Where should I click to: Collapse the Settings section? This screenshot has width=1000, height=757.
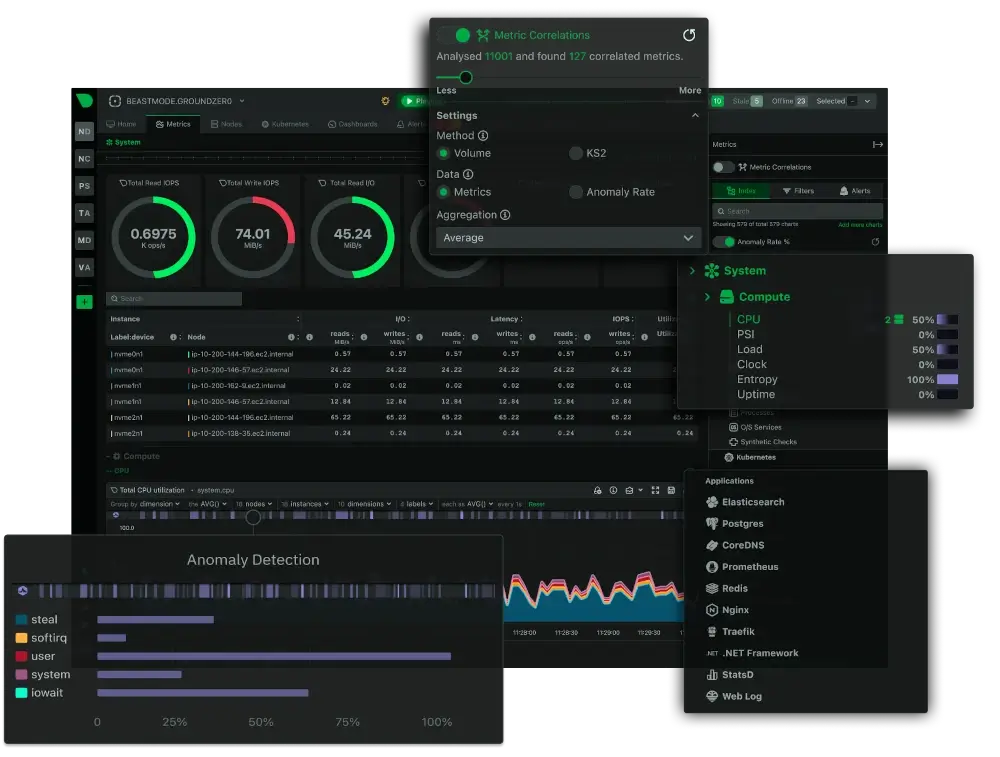[x=696, y=115]
